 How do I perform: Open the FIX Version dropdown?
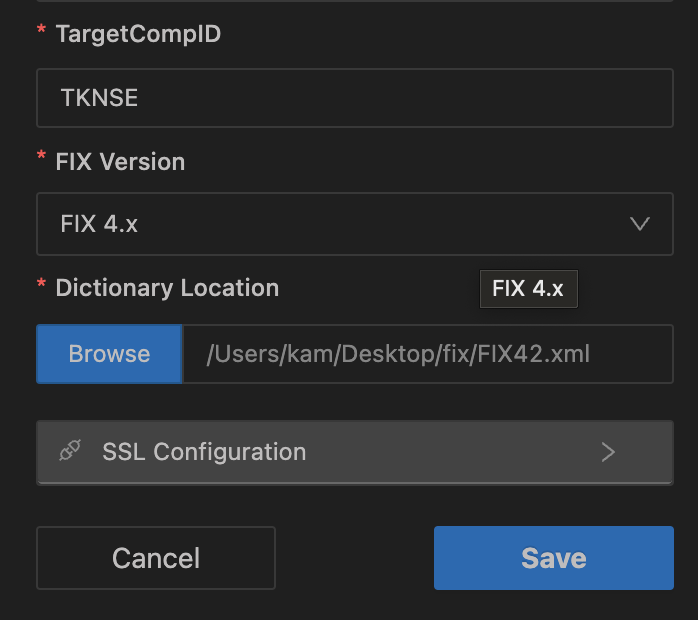tap(354, 224)
